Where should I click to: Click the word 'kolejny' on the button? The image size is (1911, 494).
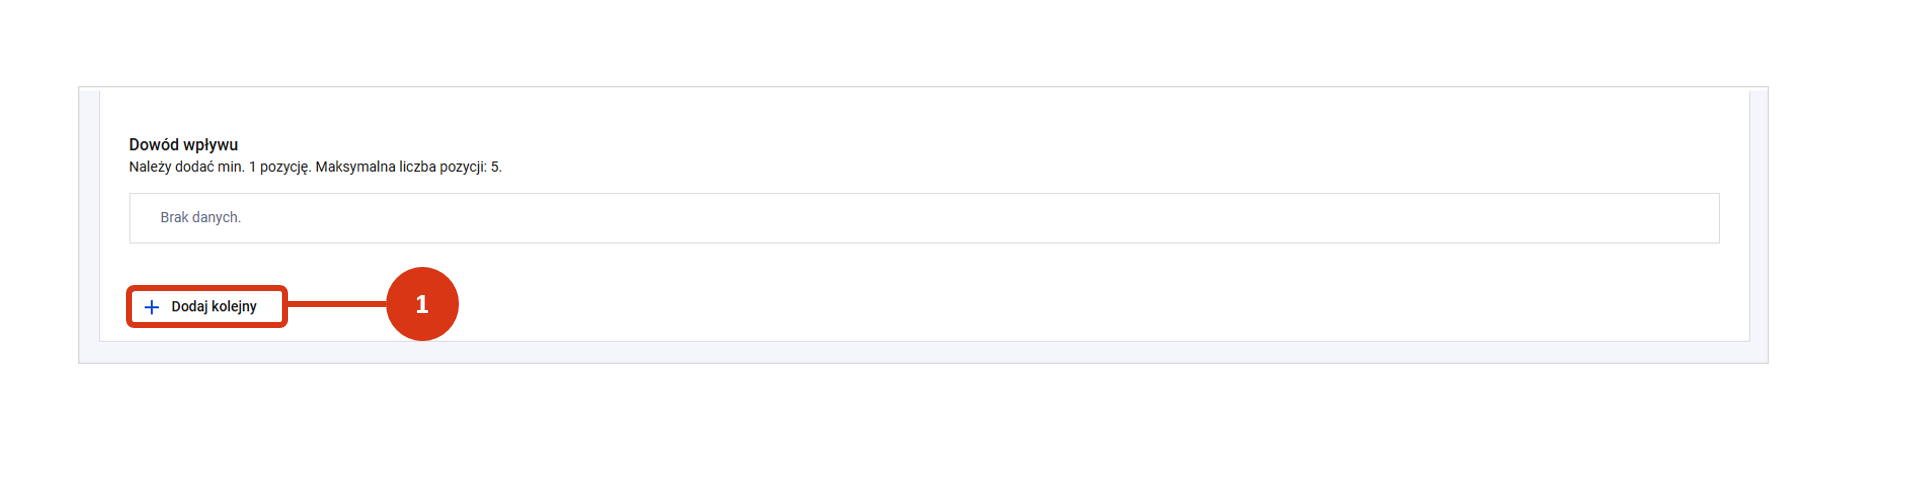click(234, 307)
